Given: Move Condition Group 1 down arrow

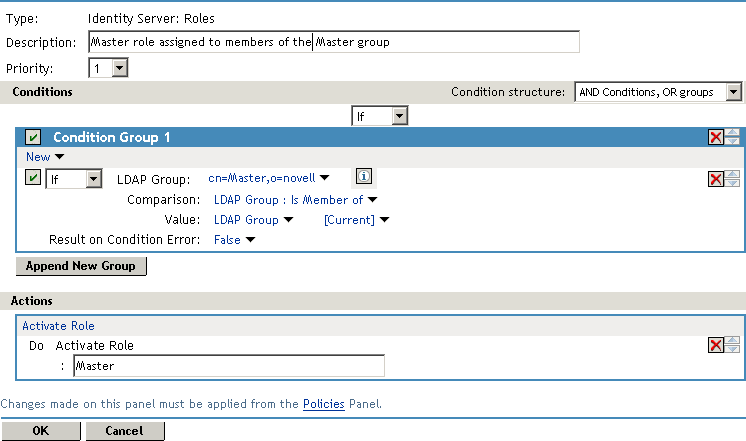Looking at the screenshot, I should [733, 142].
